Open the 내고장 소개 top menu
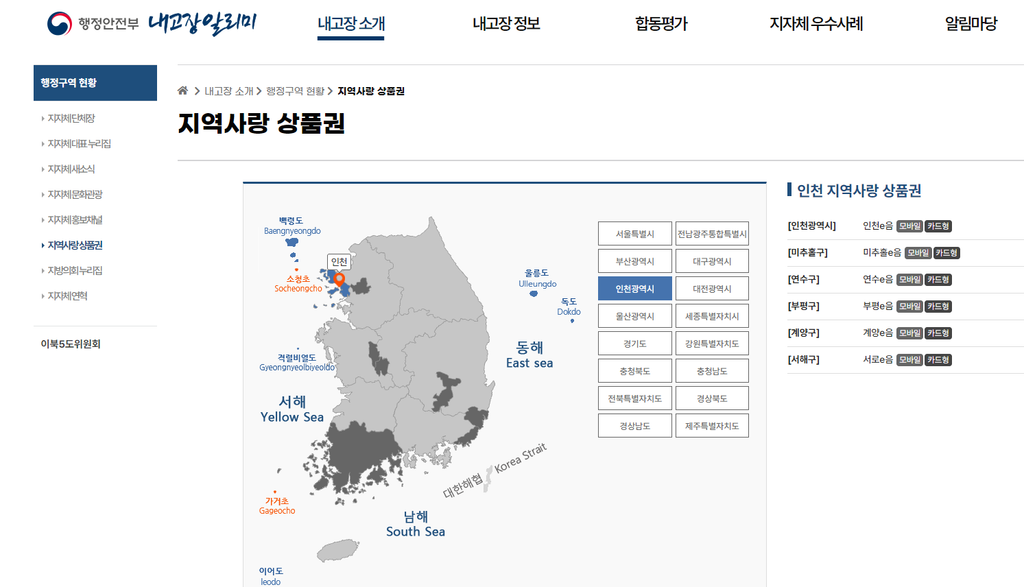Screen dimensions: 1024x587 point(351,24)
